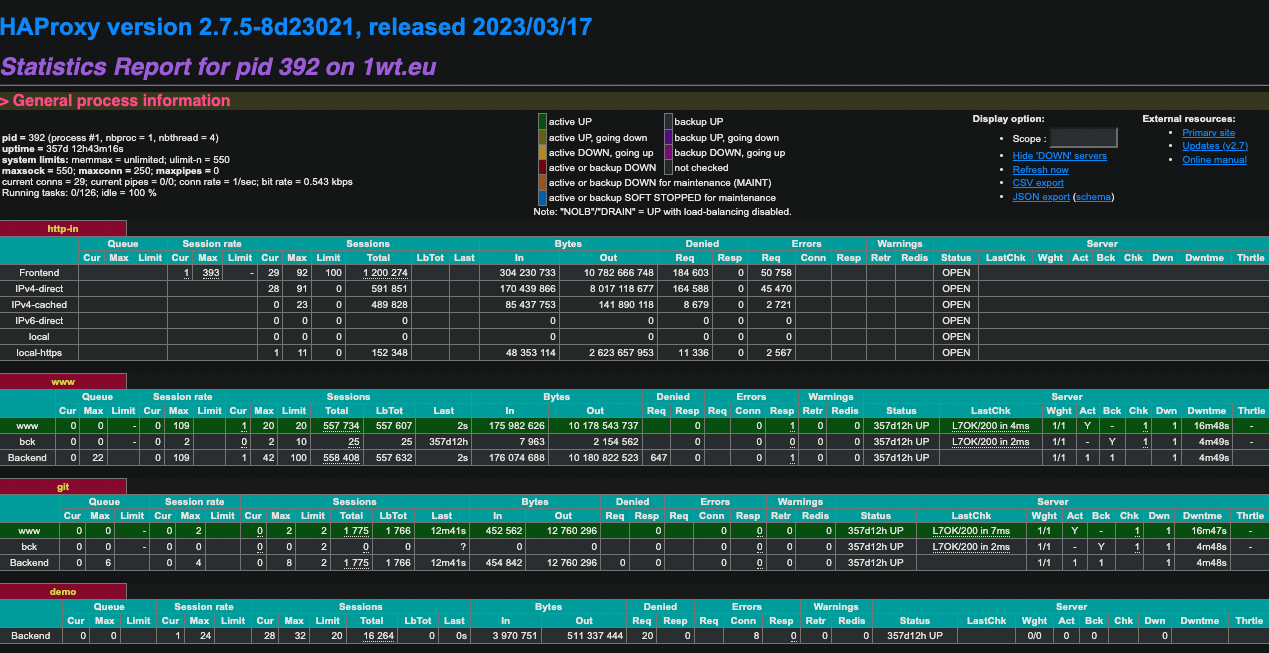Open the JSON export link
The width and height of the screenshot is (1269, 653).
1041,197
